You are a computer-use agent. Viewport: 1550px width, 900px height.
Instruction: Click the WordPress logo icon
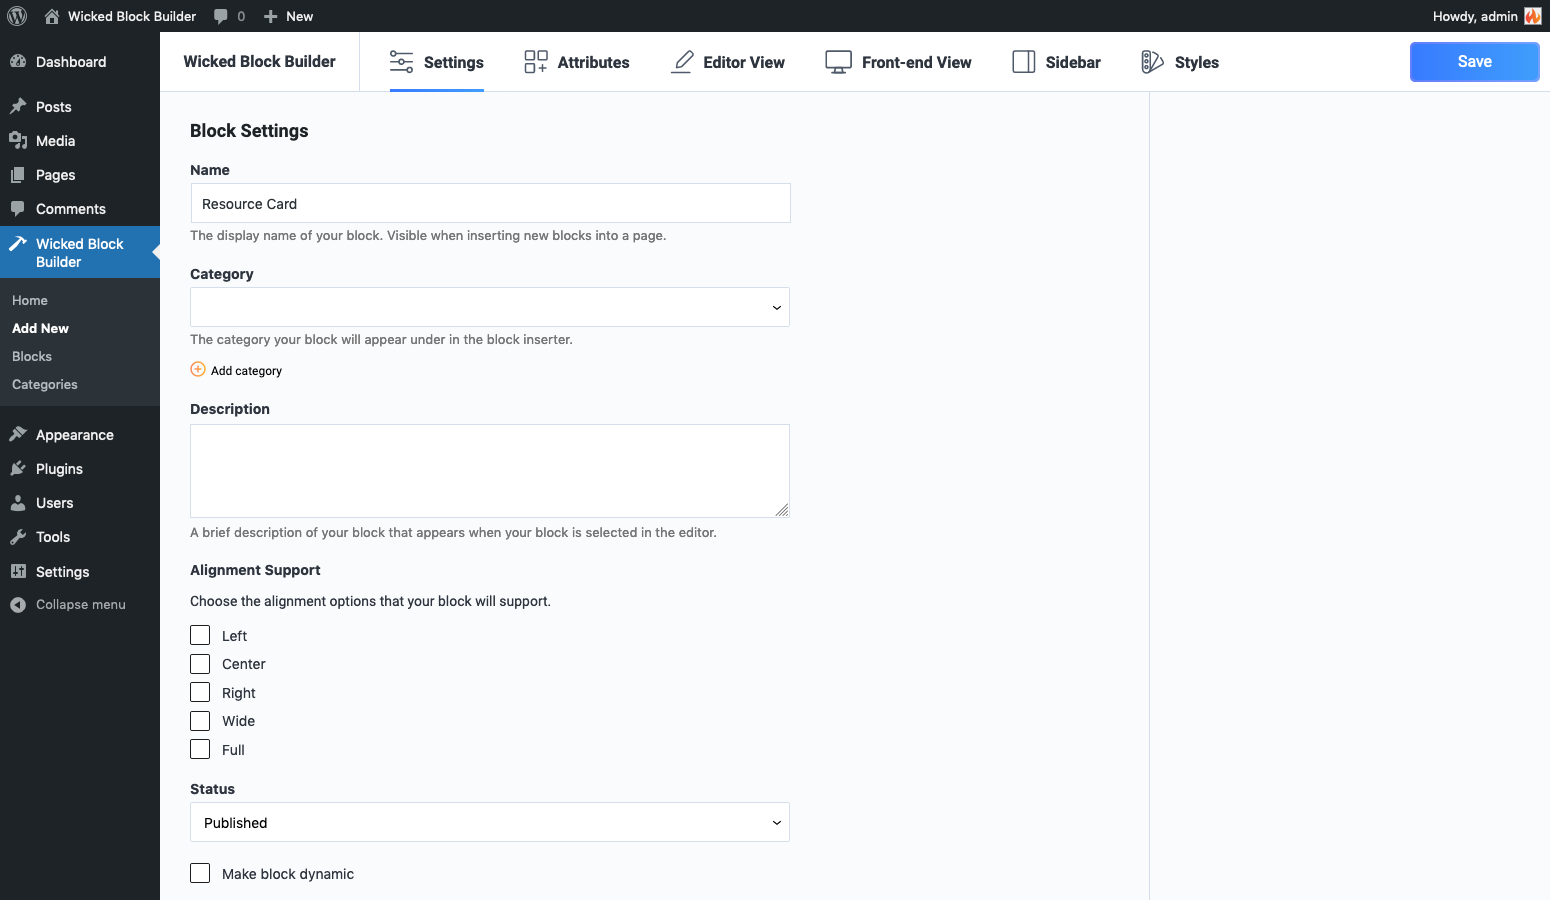[17, 16]
